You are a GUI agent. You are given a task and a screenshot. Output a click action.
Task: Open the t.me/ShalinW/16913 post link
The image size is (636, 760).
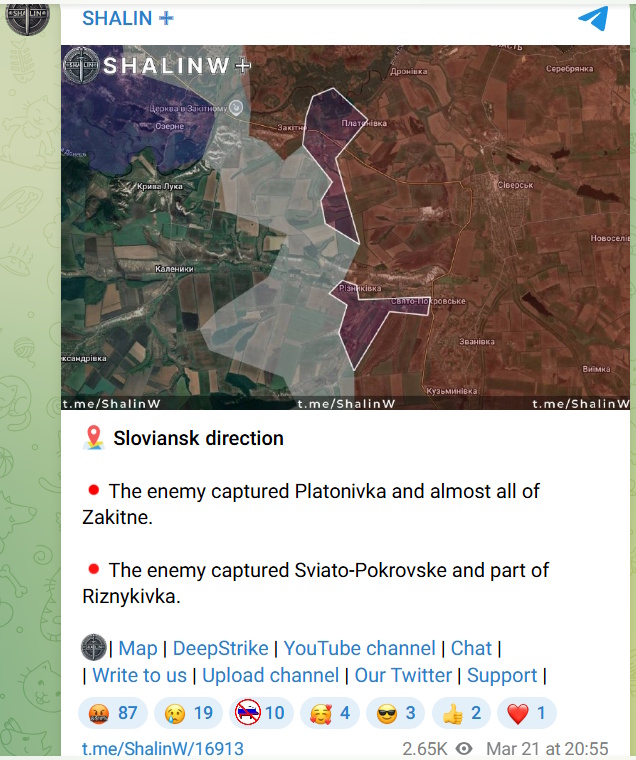pos(163,749)
